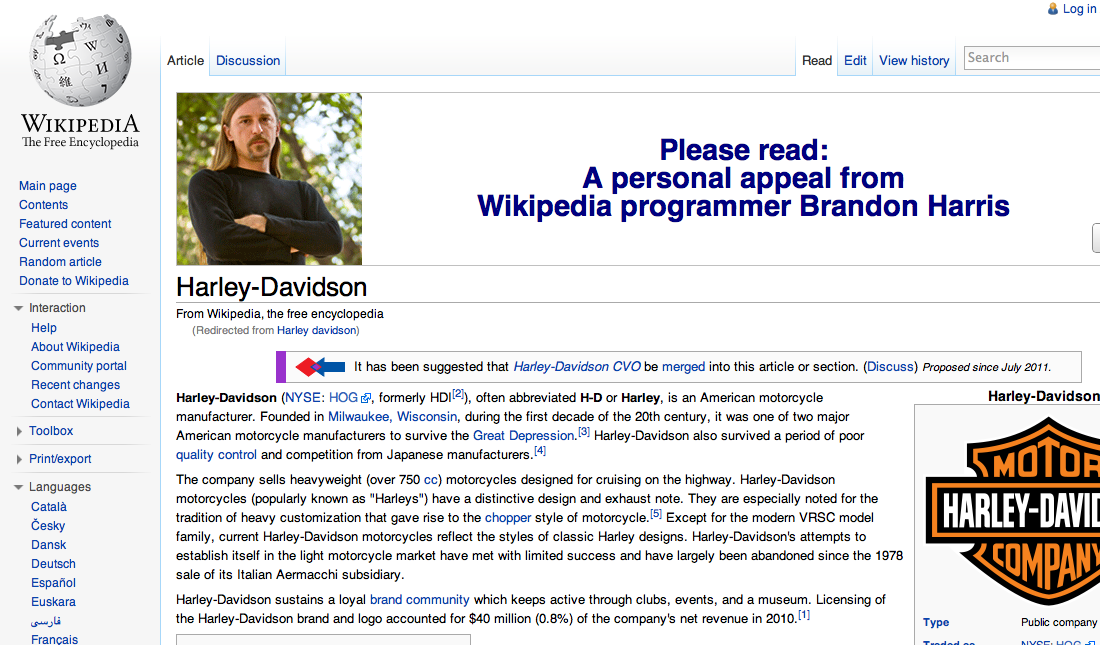Click the Wikipedia globe logo

(80, 63)
